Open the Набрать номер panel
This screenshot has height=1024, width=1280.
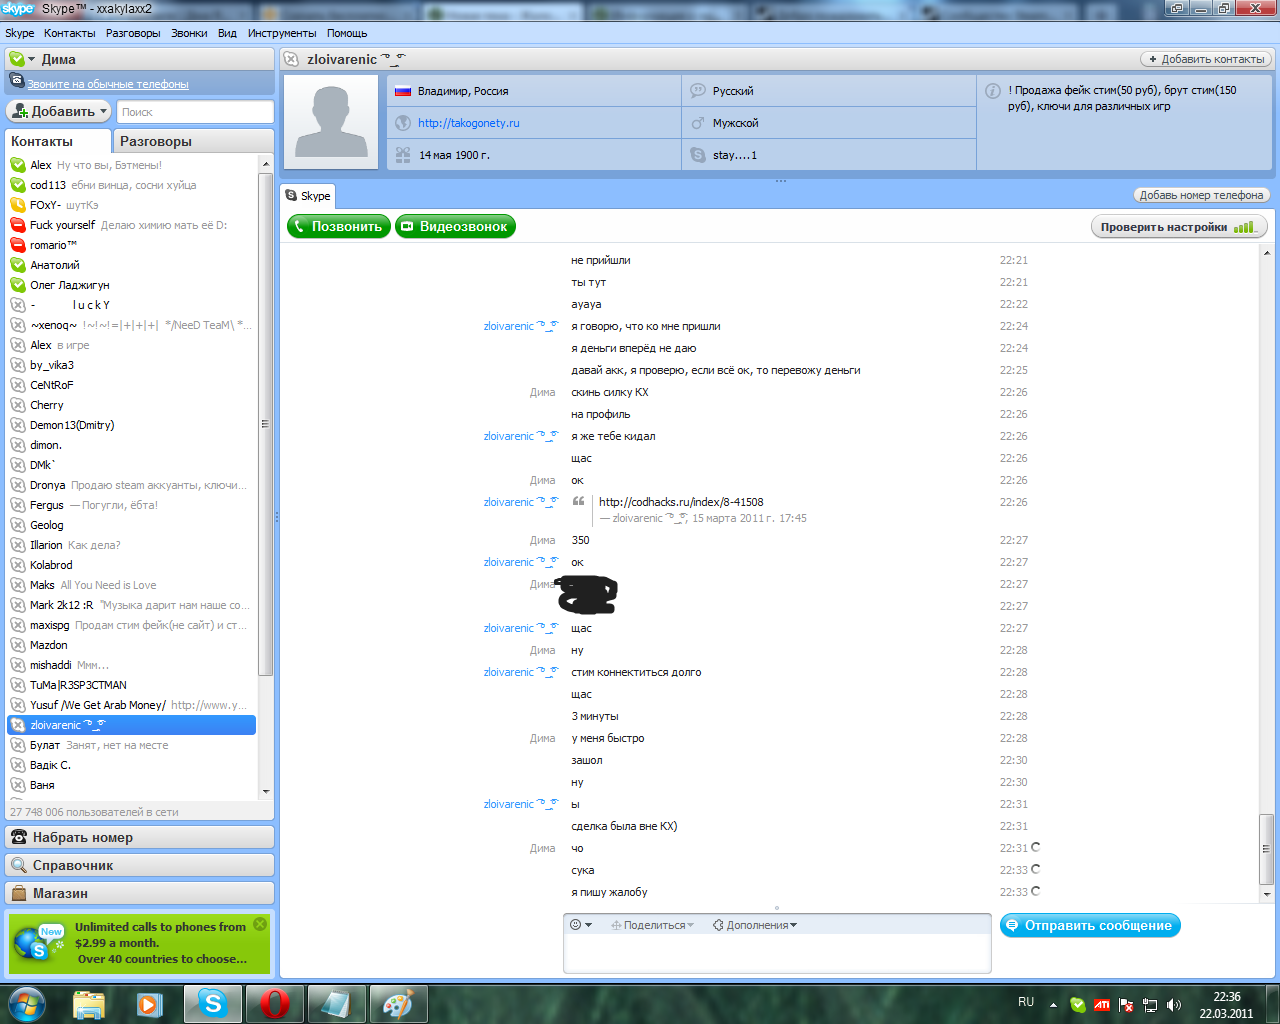(140, 837)
